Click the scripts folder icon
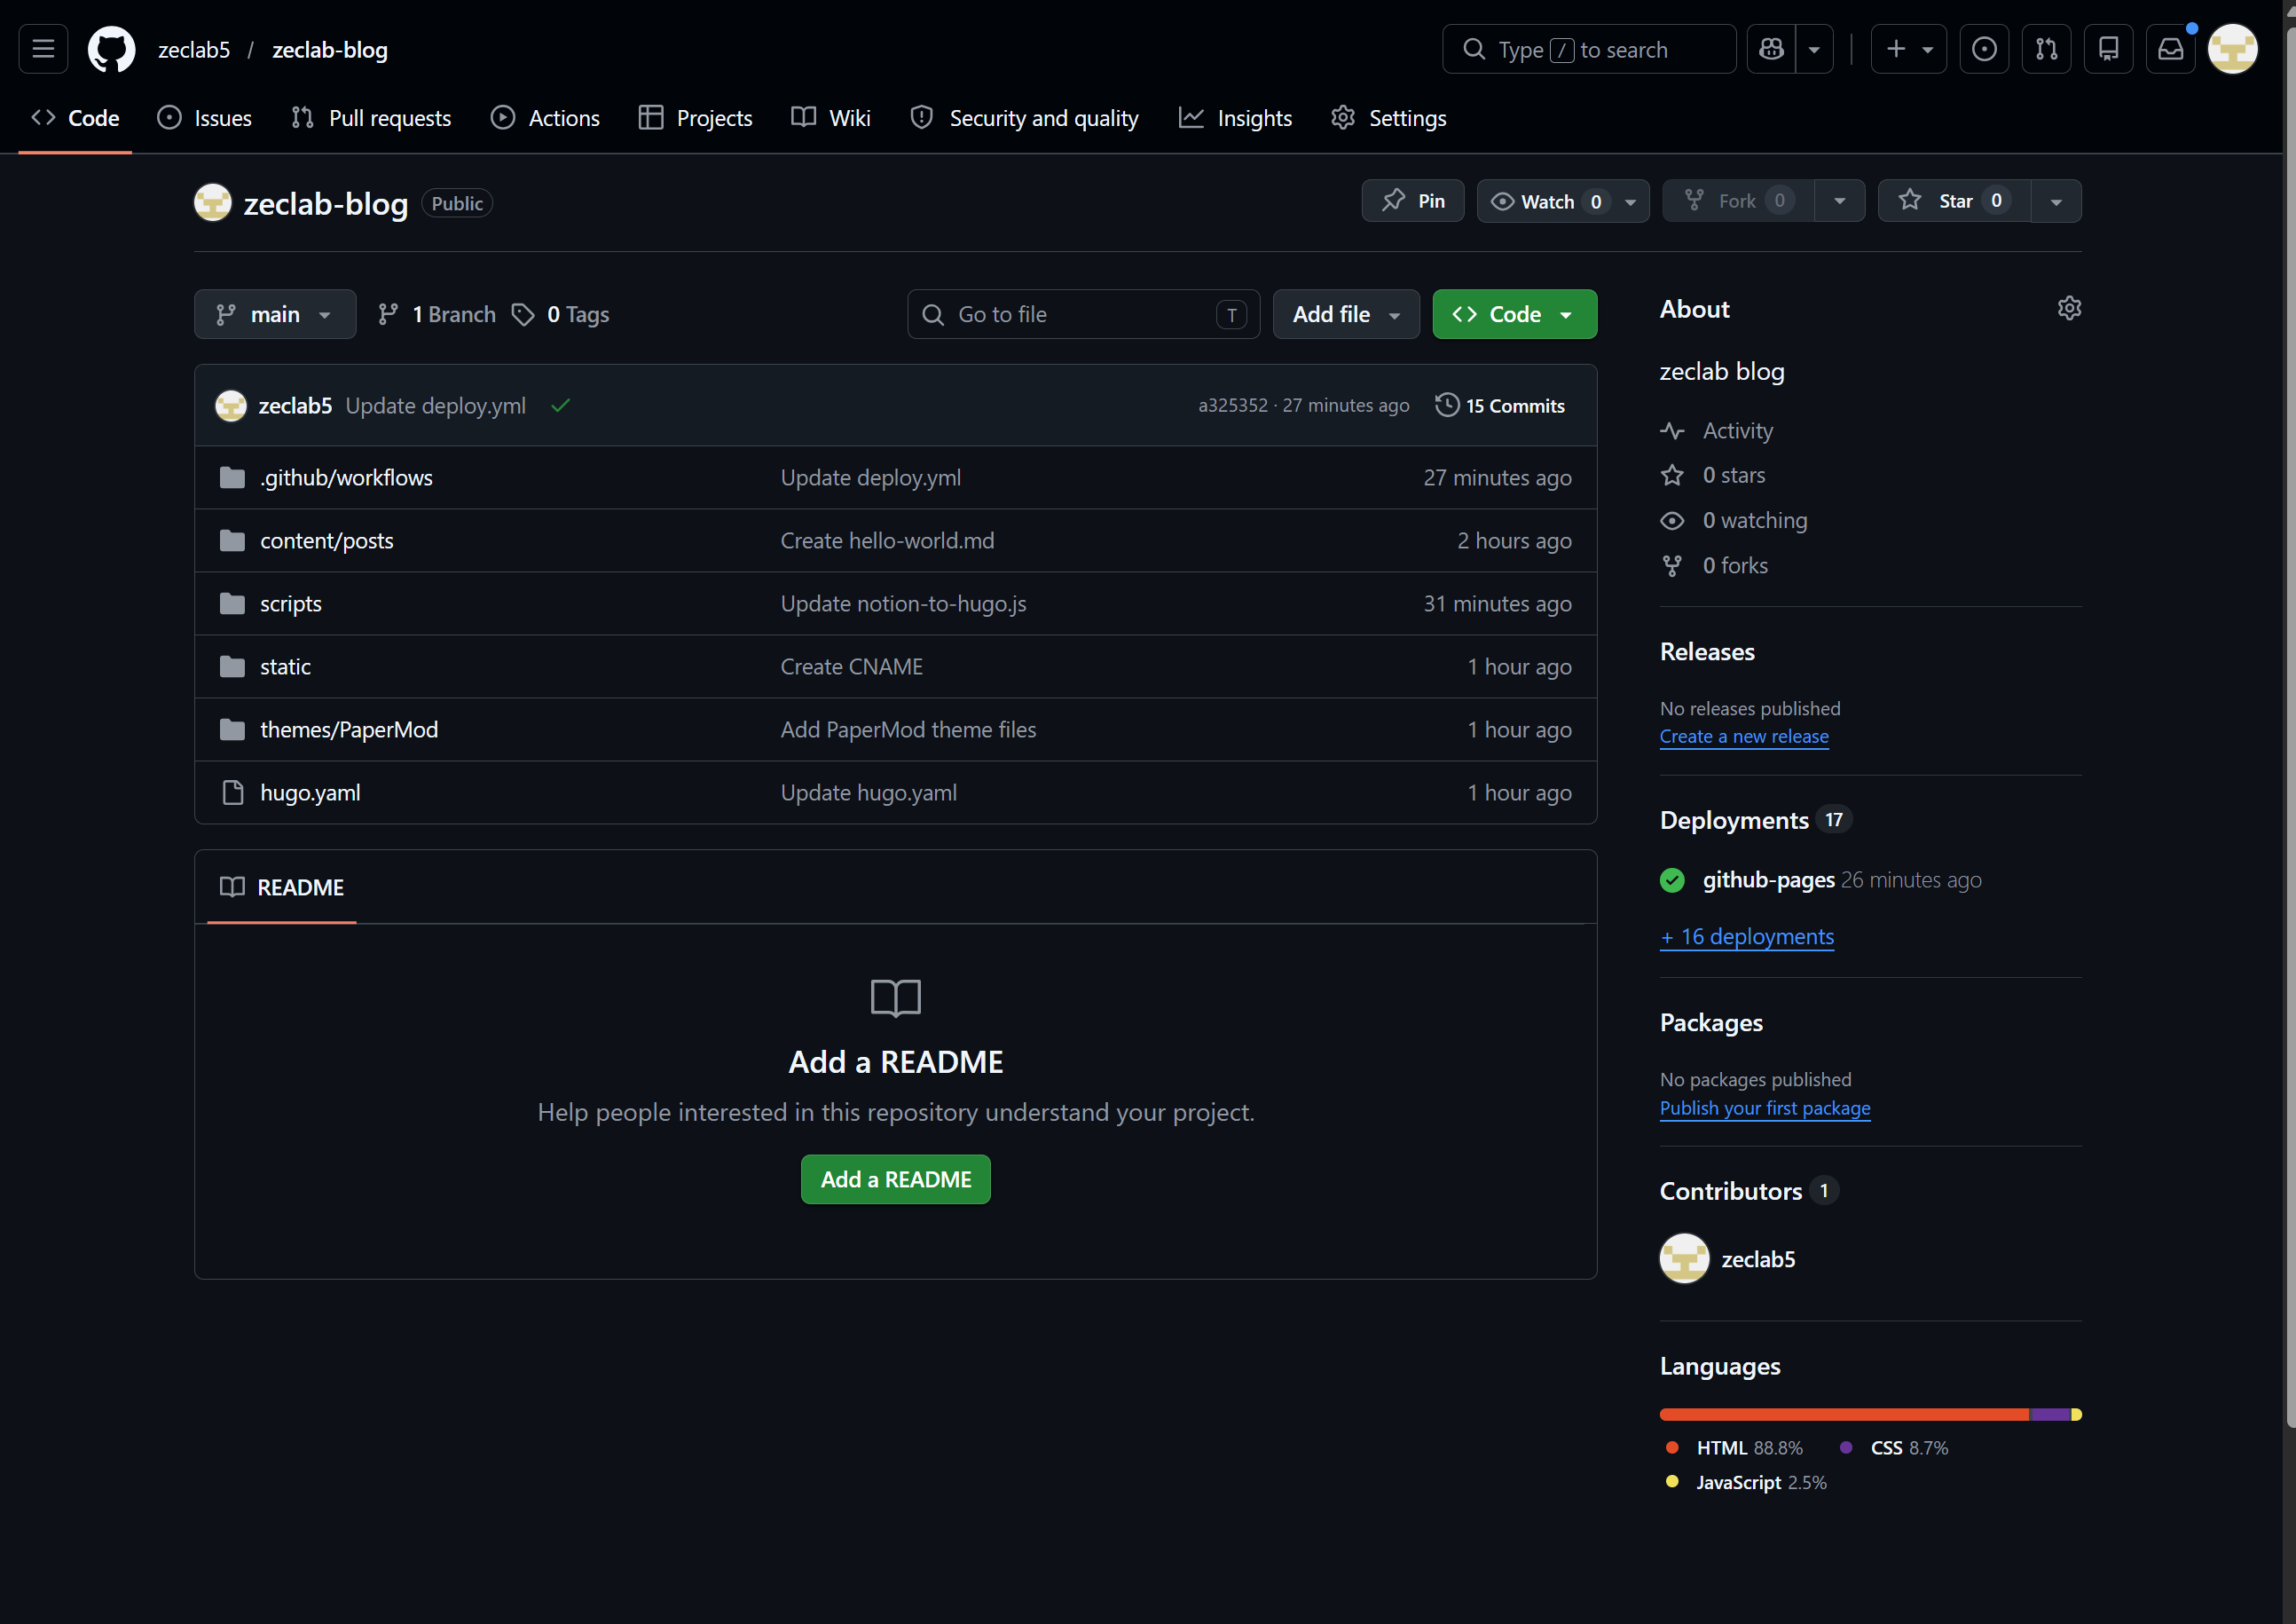Screen dimensions: 2296x1624 (232, 603)
